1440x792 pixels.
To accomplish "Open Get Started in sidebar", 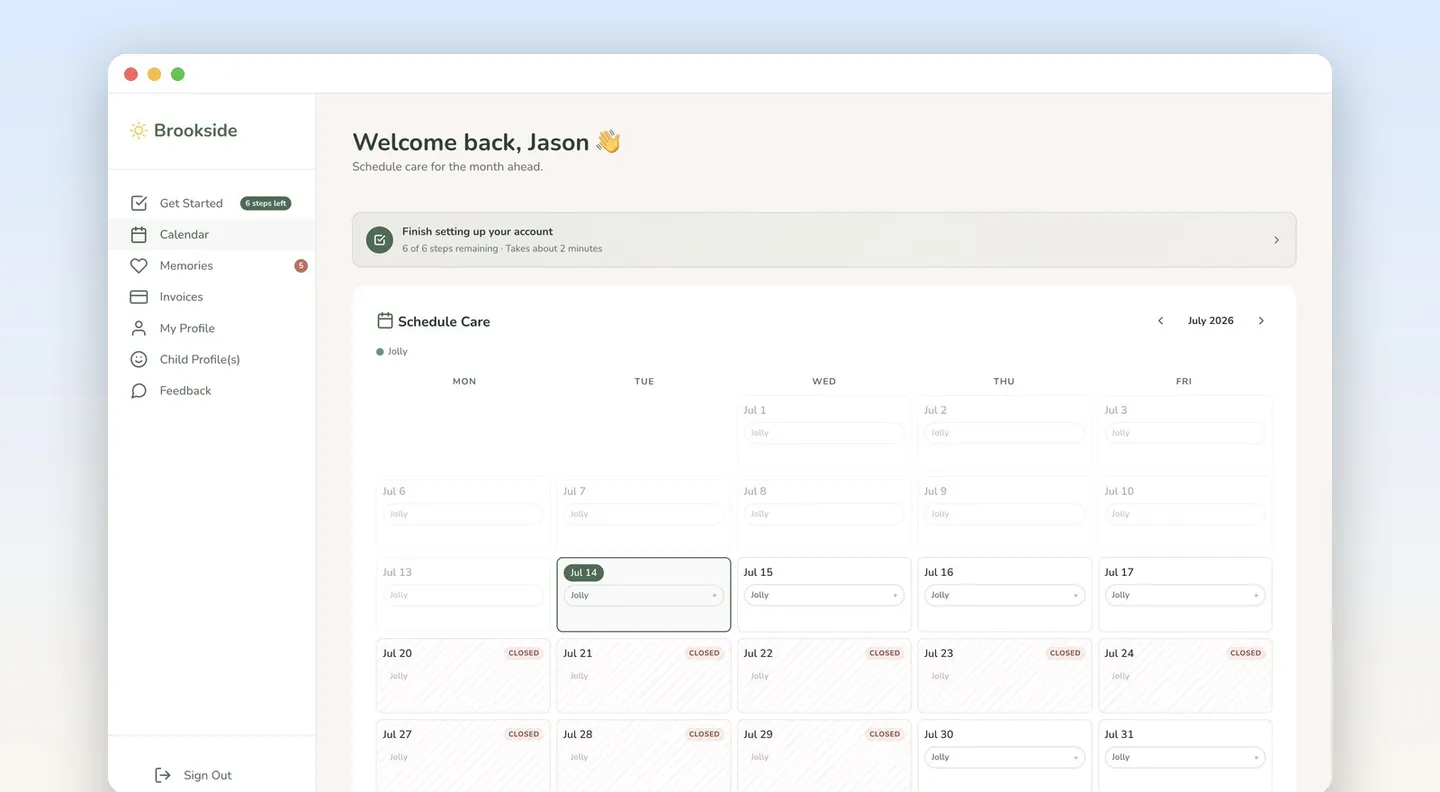I will [211, 203].
